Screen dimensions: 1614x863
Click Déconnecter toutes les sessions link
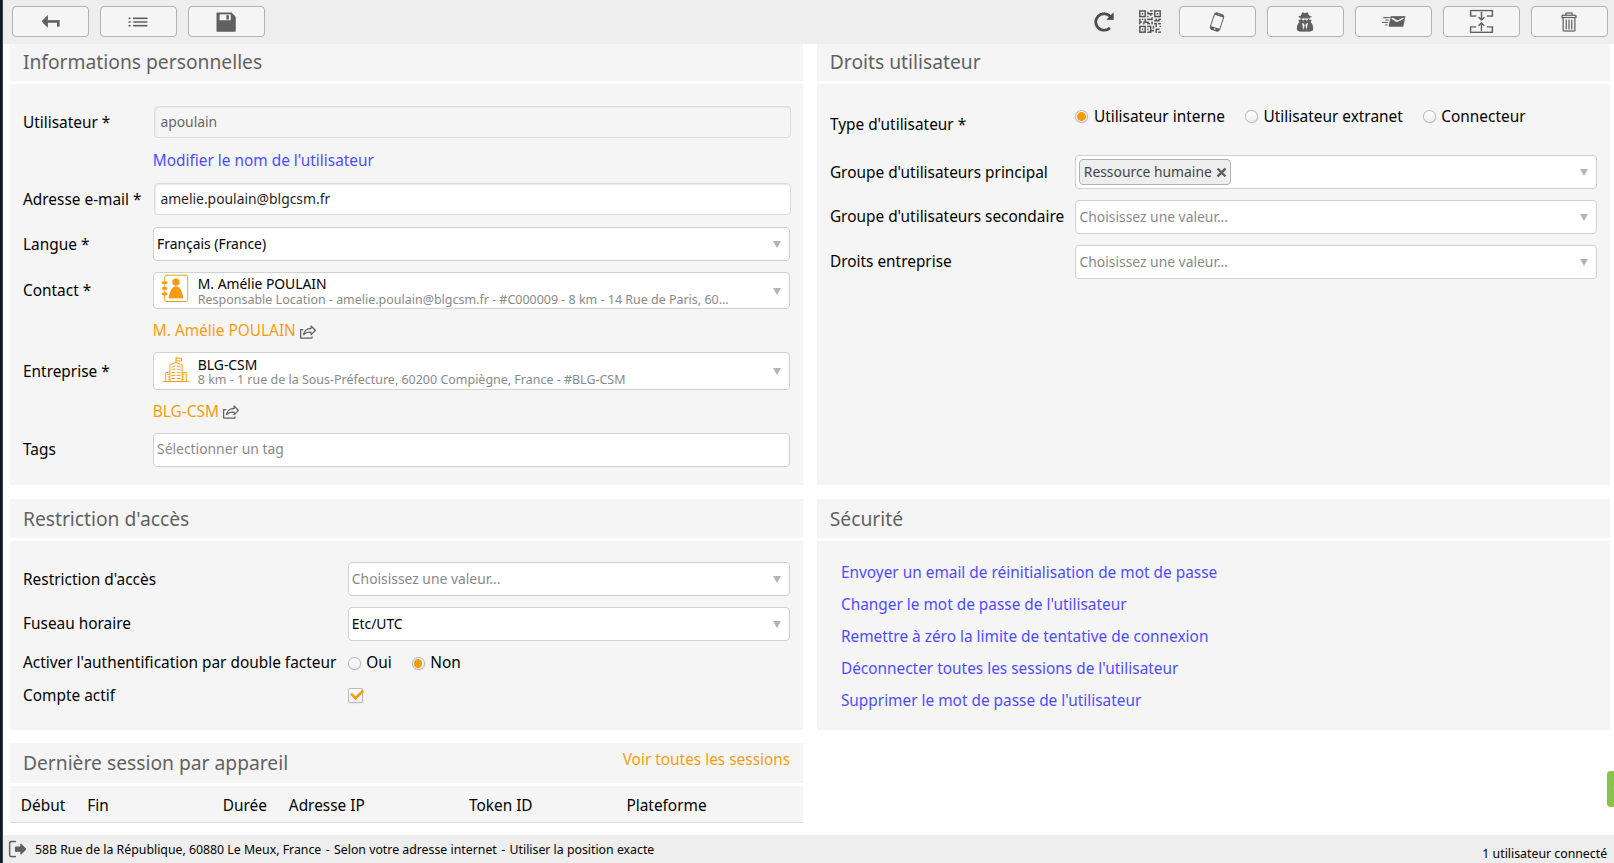click(1009, 668)
